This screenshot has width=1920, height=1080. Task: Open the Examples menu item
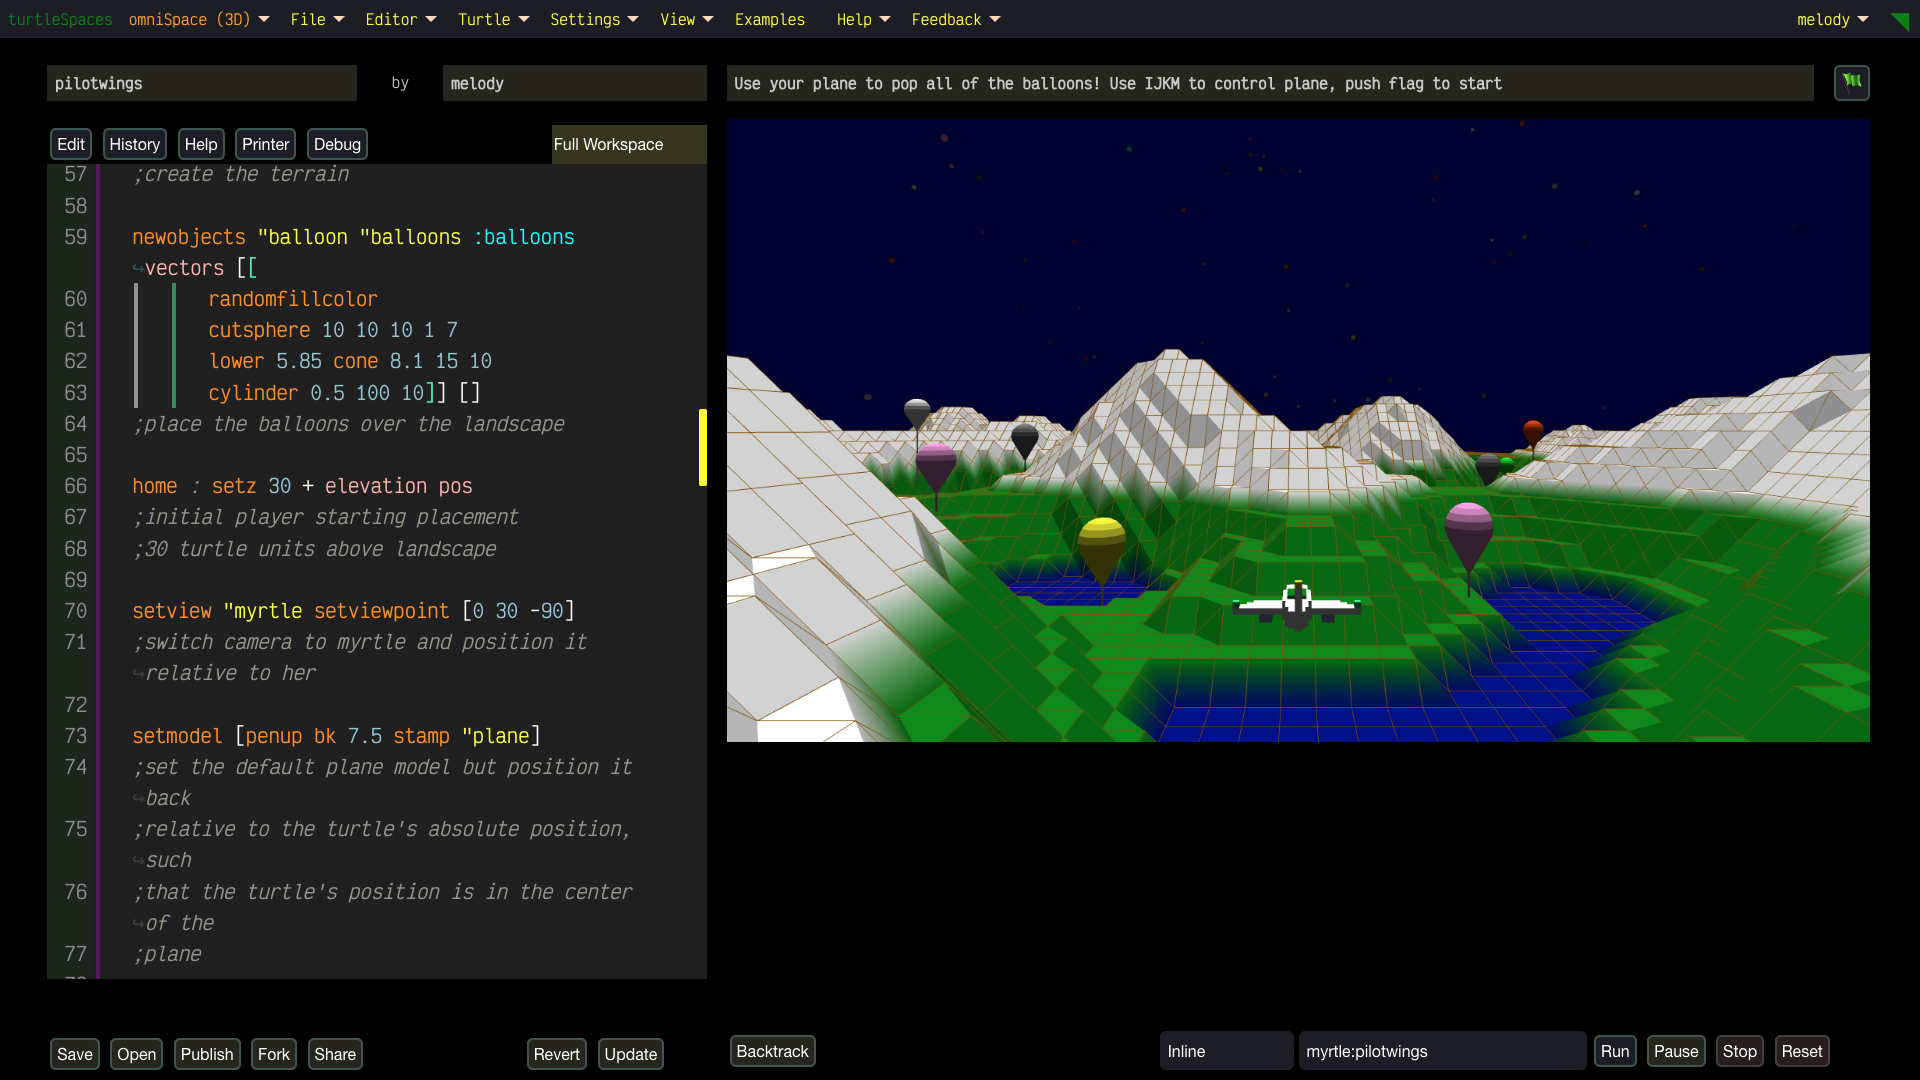click(769, 20)
